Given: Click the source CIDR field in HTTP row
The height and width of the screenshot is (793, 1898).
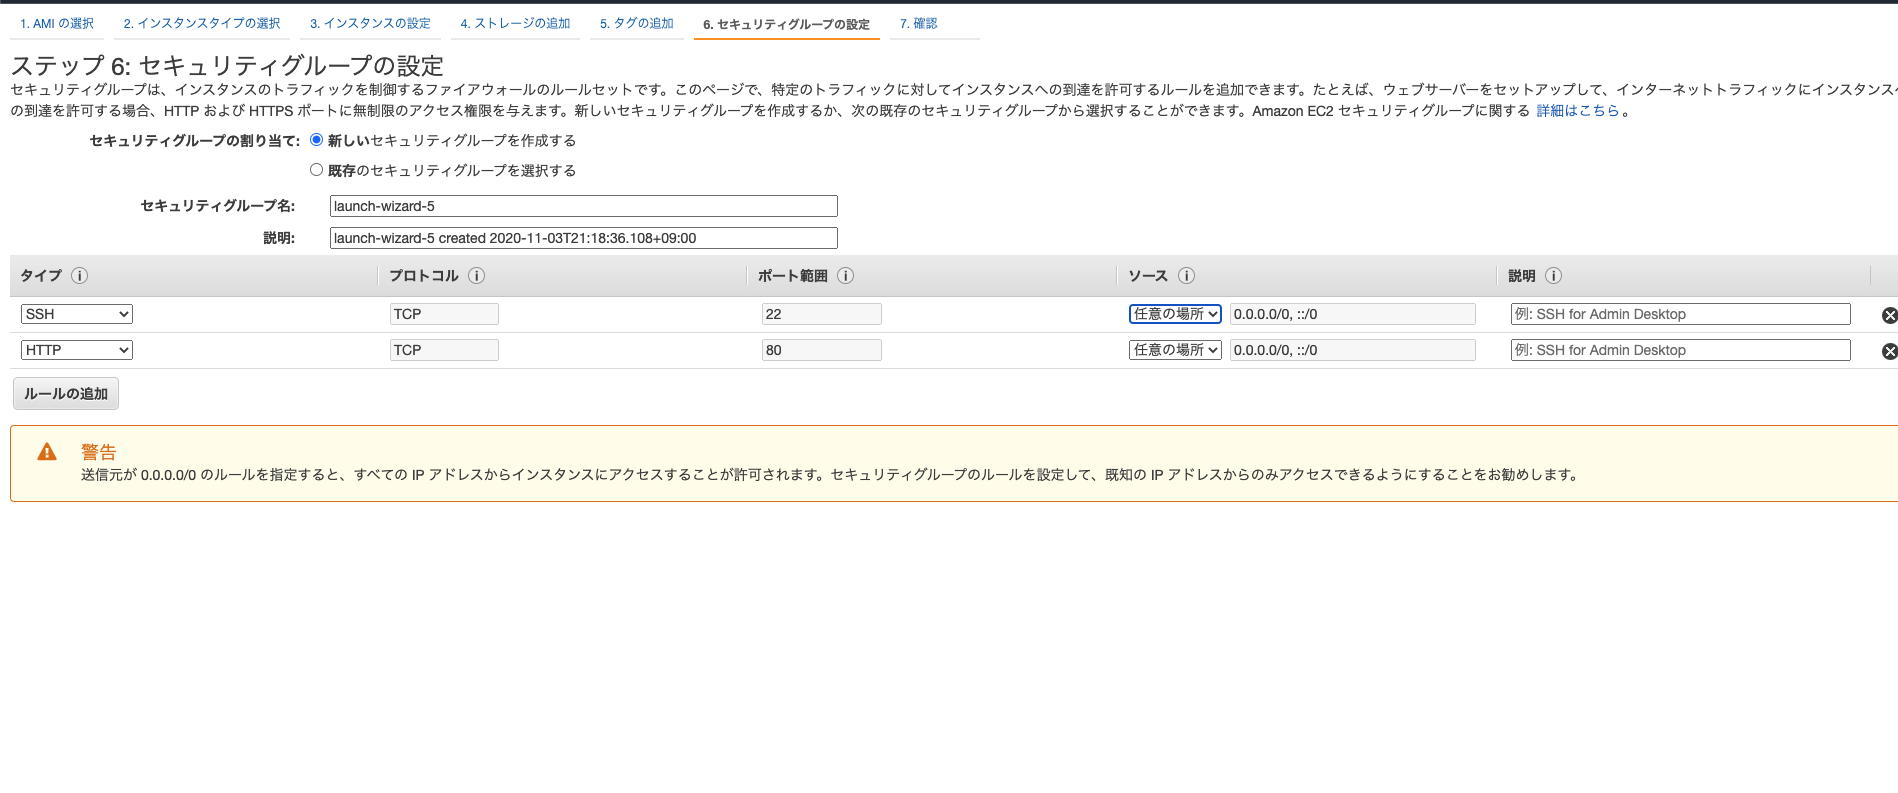Looking at the screenshot, I should (x=1353, y=350).
